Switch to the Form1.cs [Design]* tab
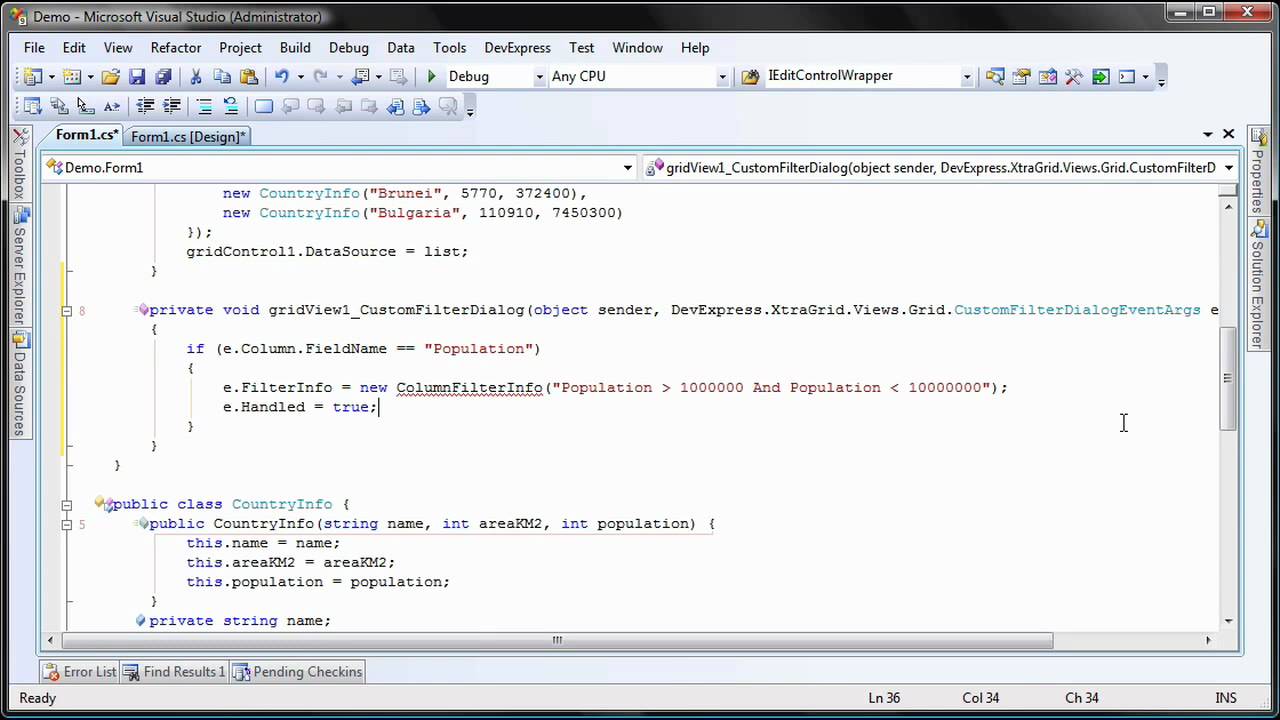 pos(188,137)
